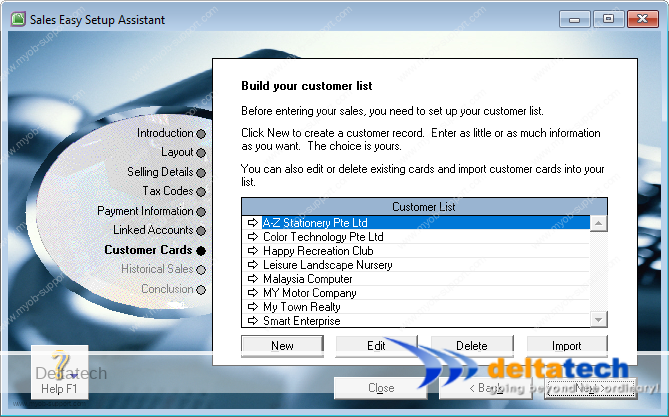Click the arrow icon next to MY Motor Company
Viewport: 669px width, 417px height.
[253, 293]
